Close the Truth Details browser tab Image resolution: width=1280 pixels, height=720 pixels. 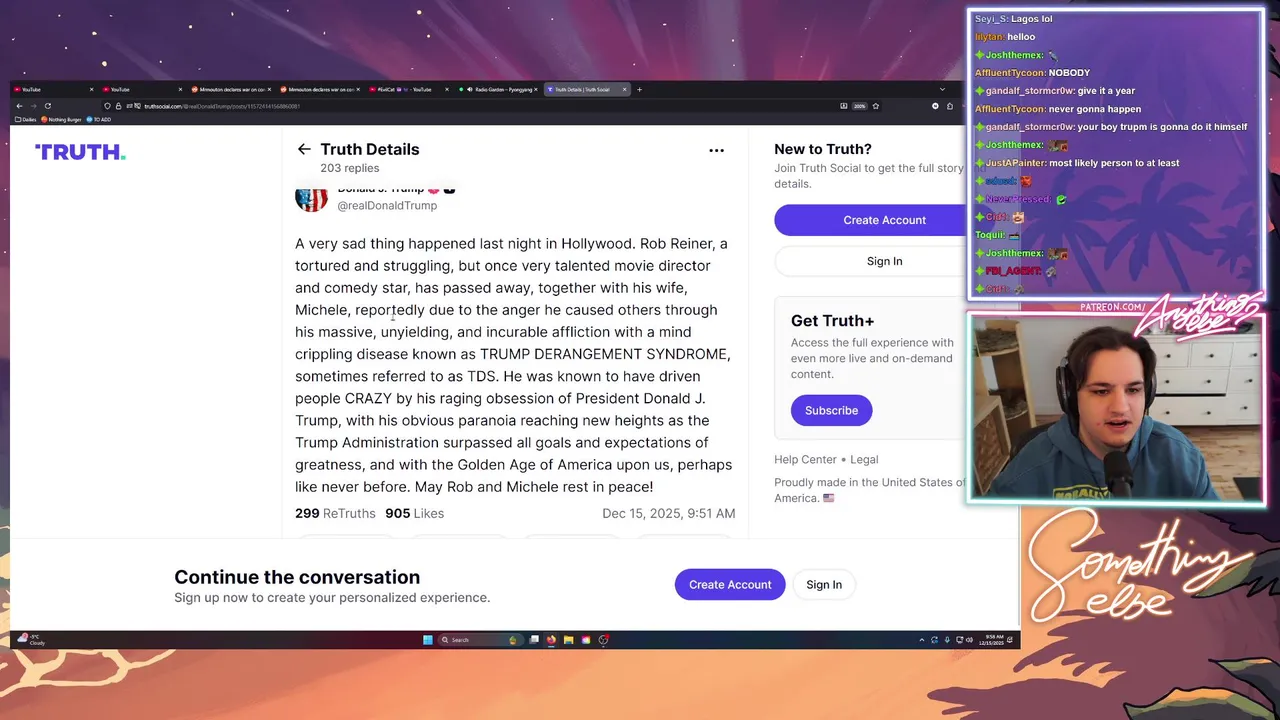[x=625, y=89]
